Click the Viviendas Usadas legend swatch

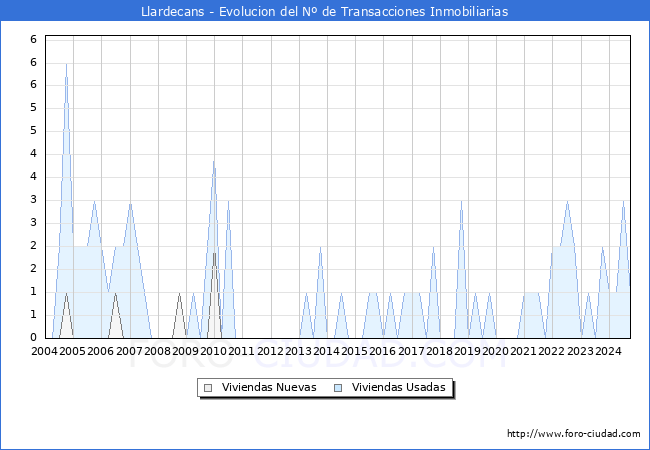click(x=338, y=388)
